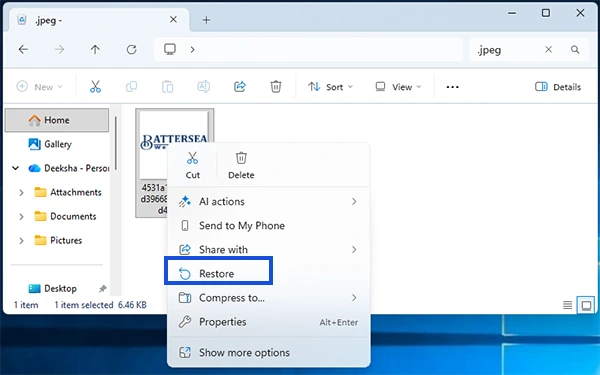Collapse the Deeksha - Personal OneDrive tree

[x=15, y=168]
